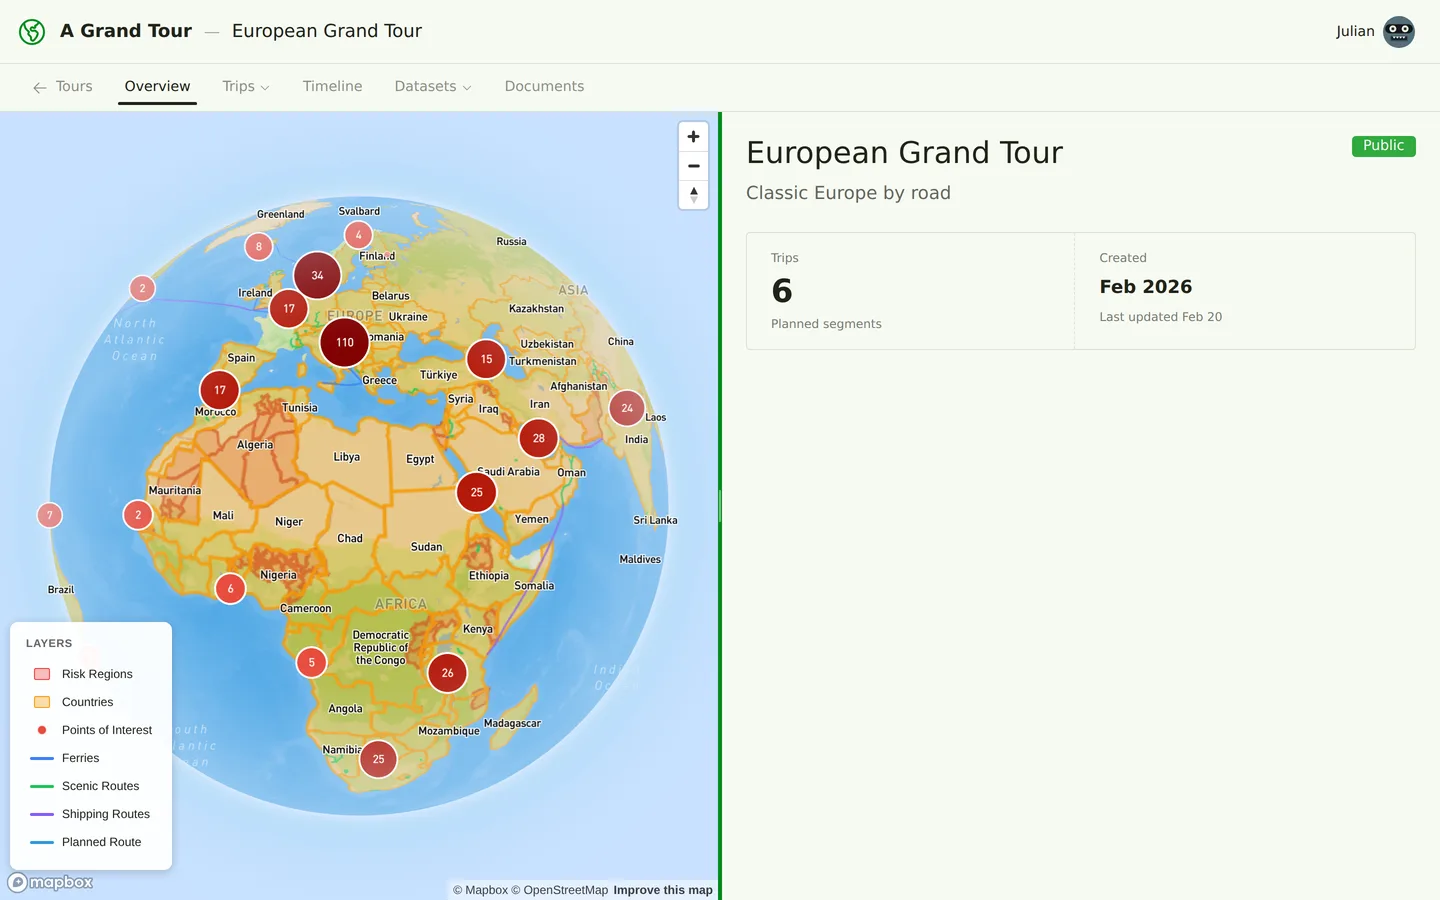Toggle the Scenic Routes layer
Screen dimensions: 1440x900
(42, 786)
